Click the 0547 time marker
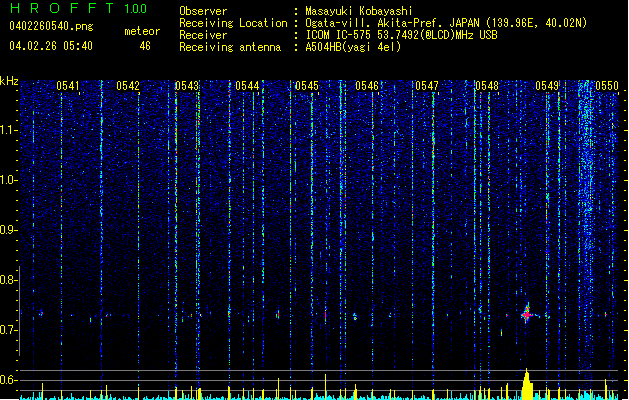 pyautogui.click(x=427, y=86)
